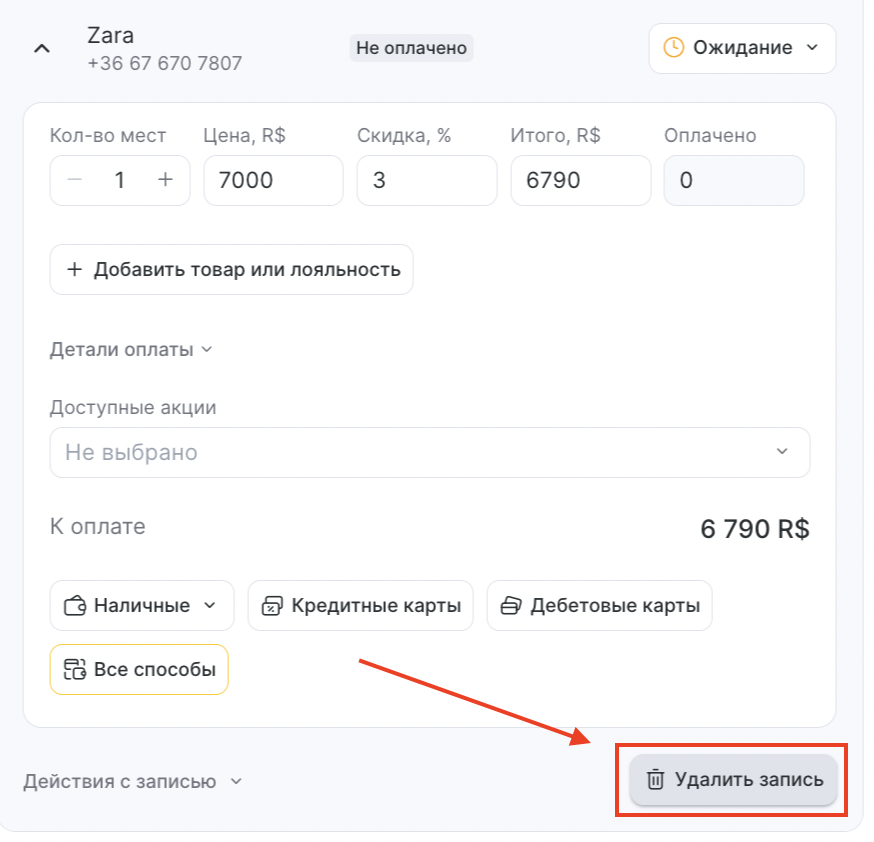Screen dimensions: 874x842
Task: Click the wallet icon on the Наличные button
Action: pos(75,606)
